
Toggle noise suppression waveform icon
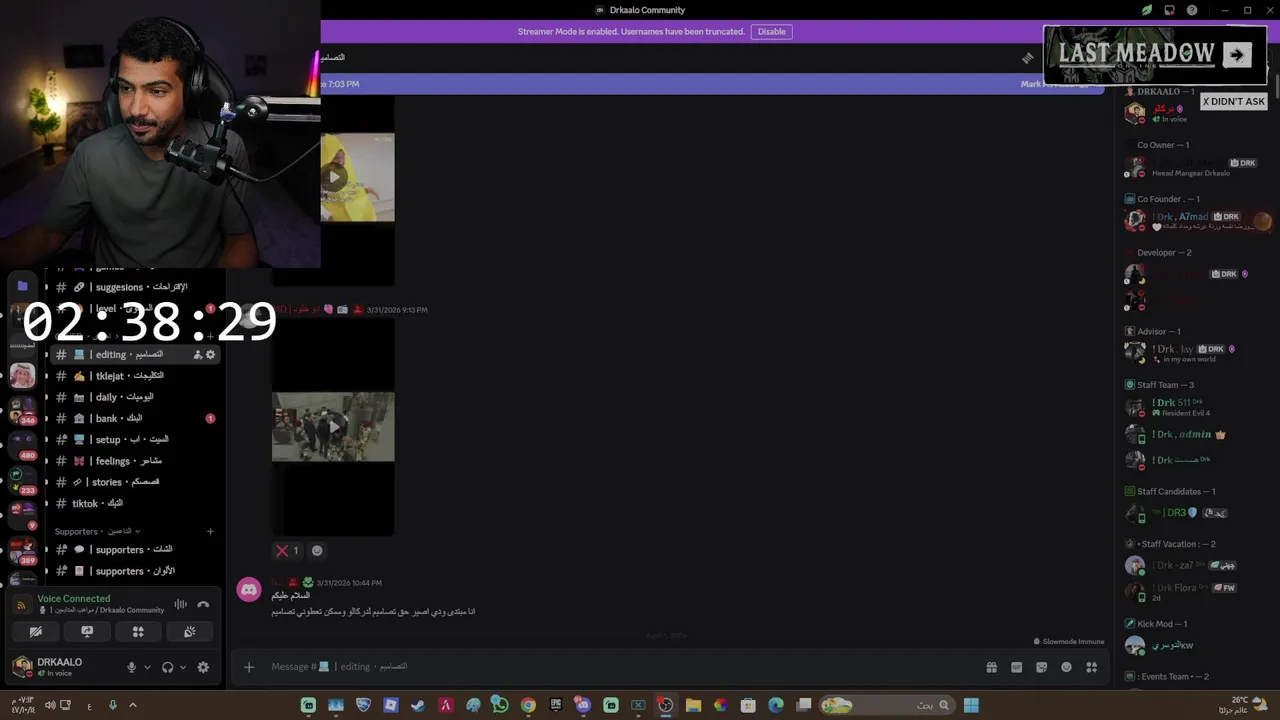coord(180,604)
